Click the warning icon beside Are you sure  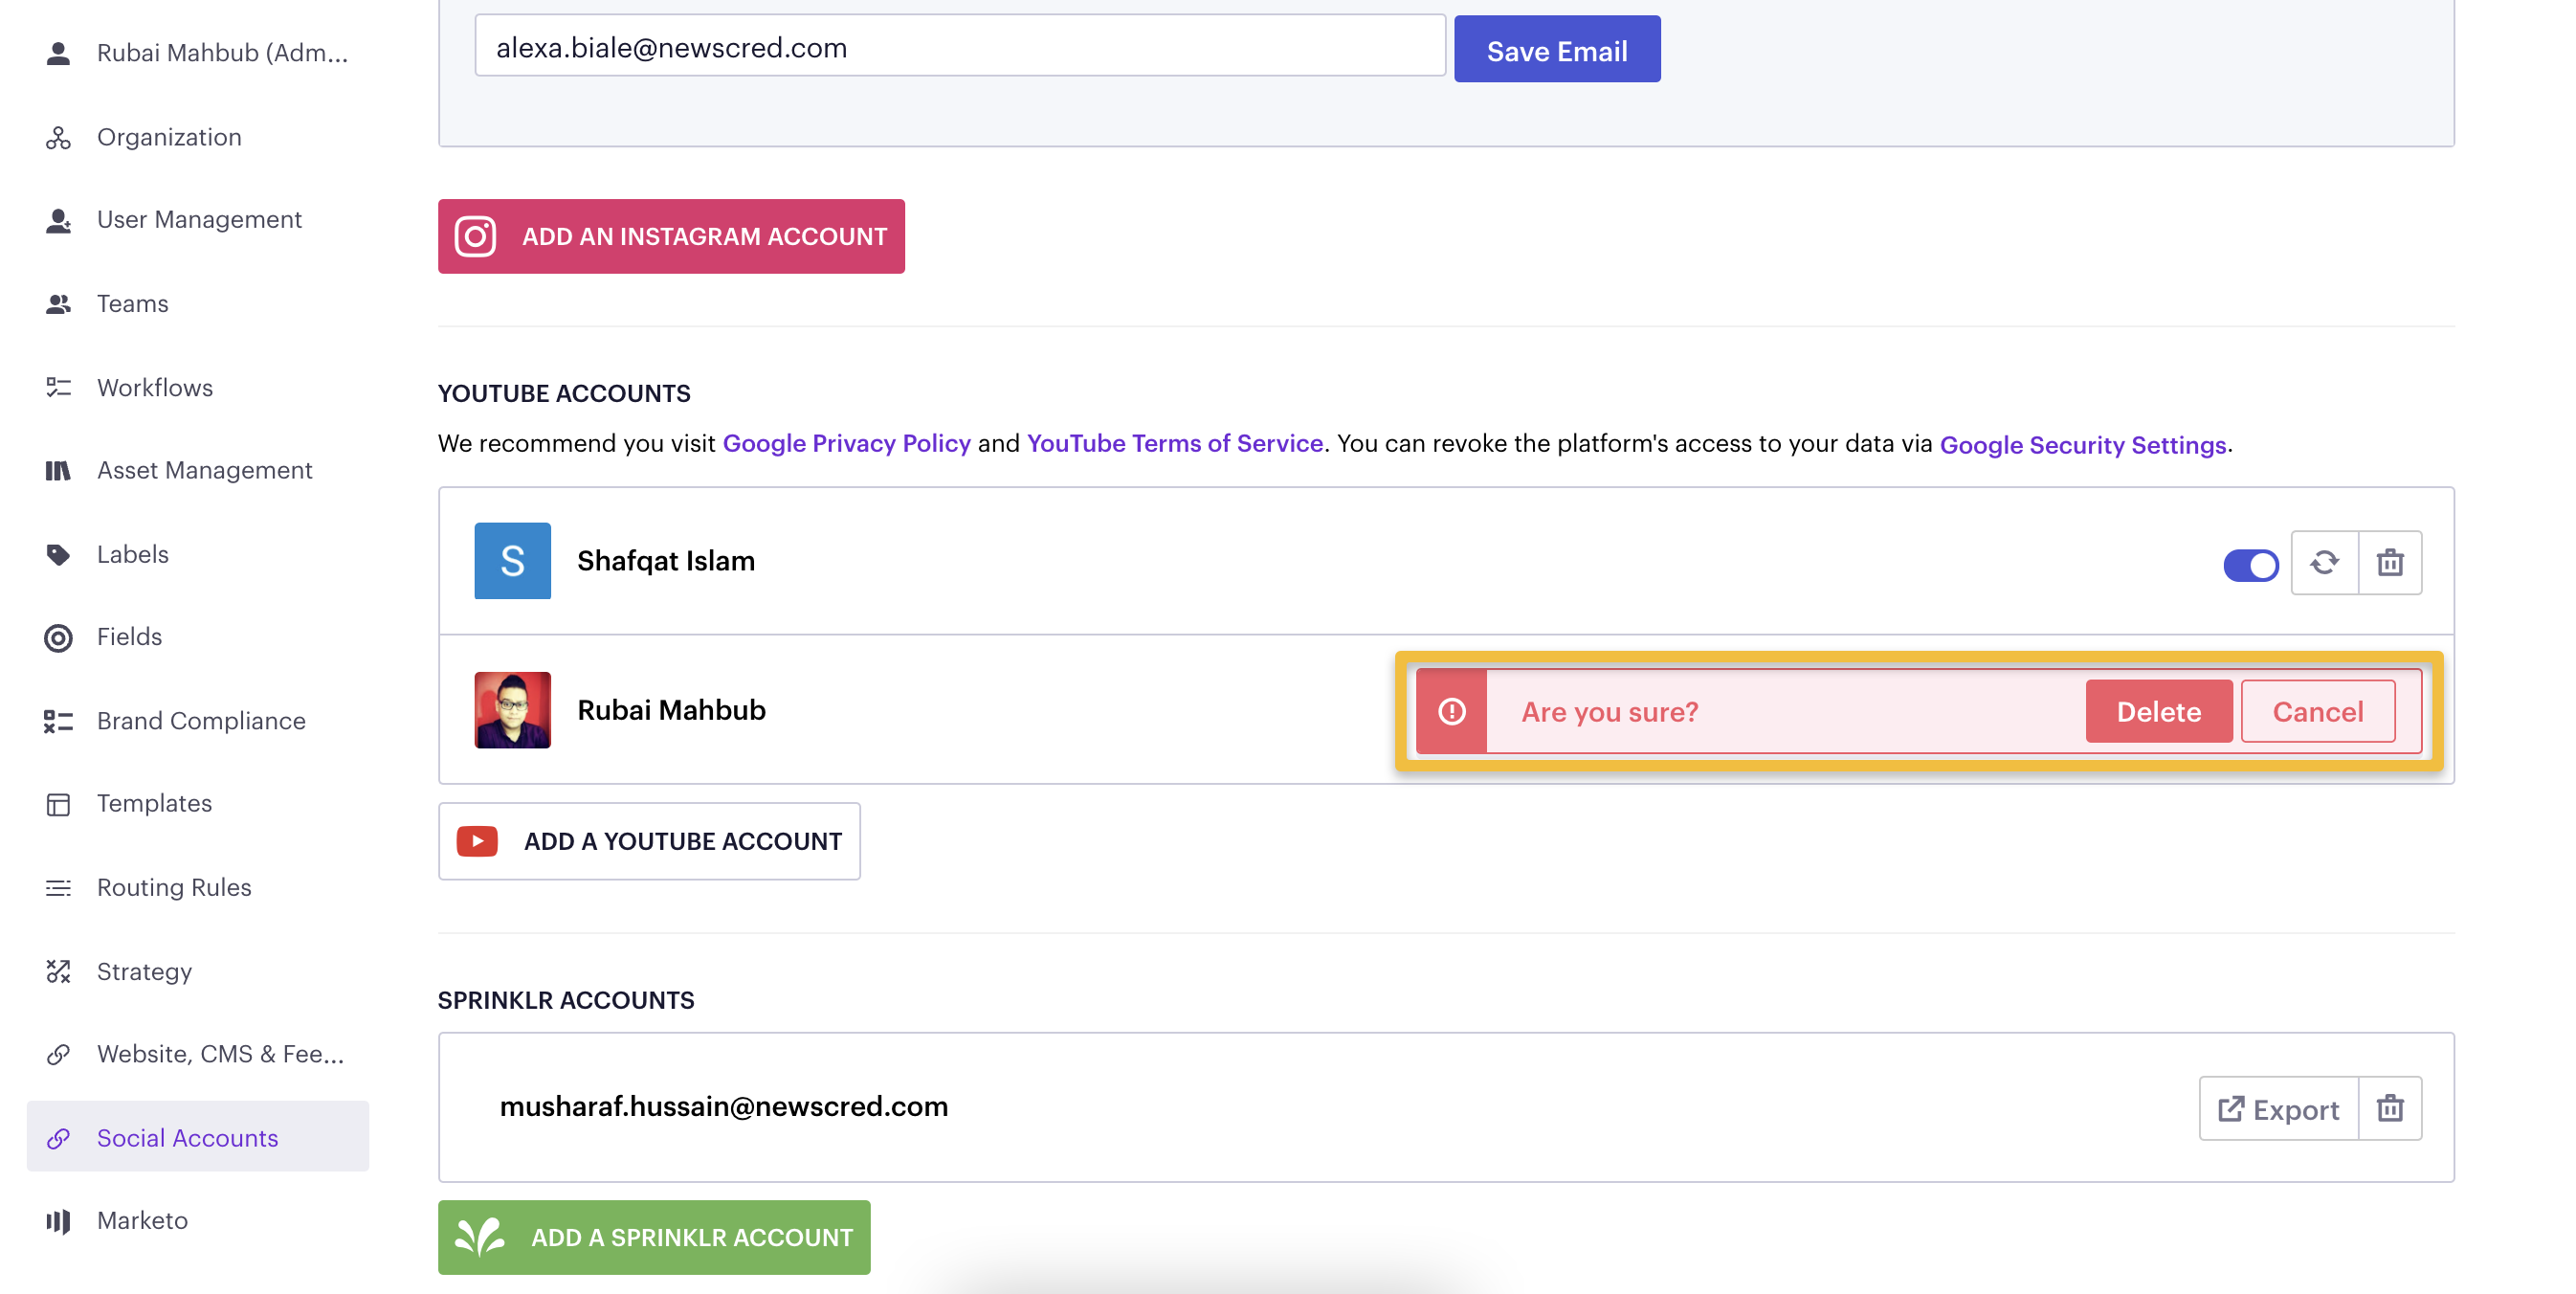tap(1452, 712)
